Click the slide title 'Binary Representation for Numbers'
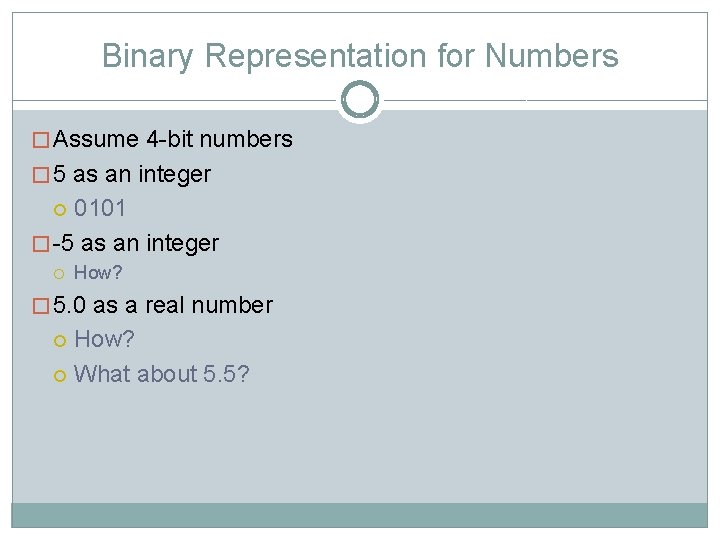The height and width of the screenshot is (540, 720). coord(360,56)
